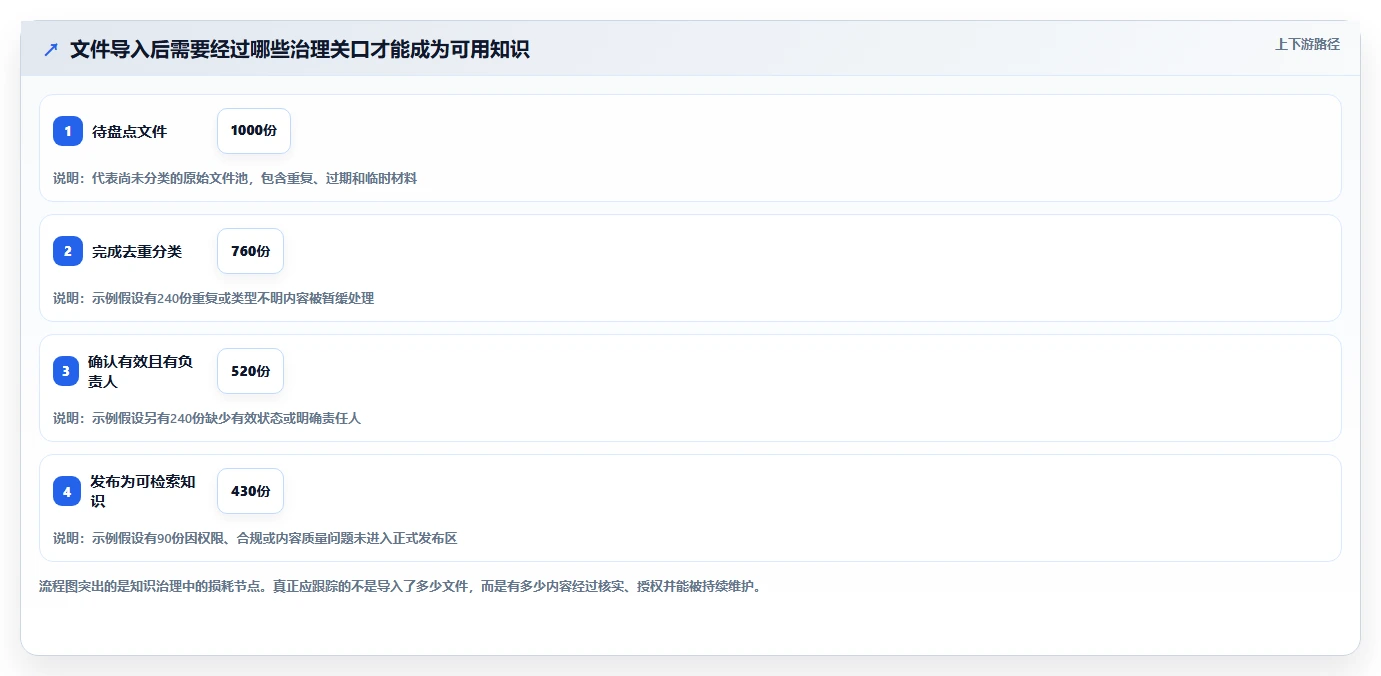Click the 760份 value pill

pyautogui.click(x=250, y=251)
